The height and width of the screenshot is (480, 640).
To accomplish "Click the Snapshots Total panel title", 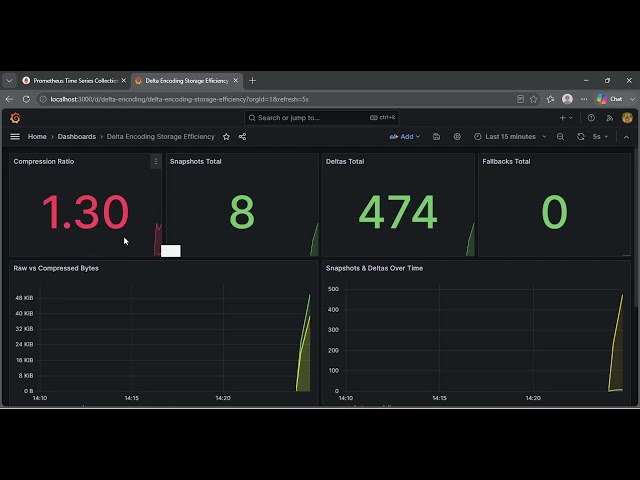I will click(x=196, y=162).
